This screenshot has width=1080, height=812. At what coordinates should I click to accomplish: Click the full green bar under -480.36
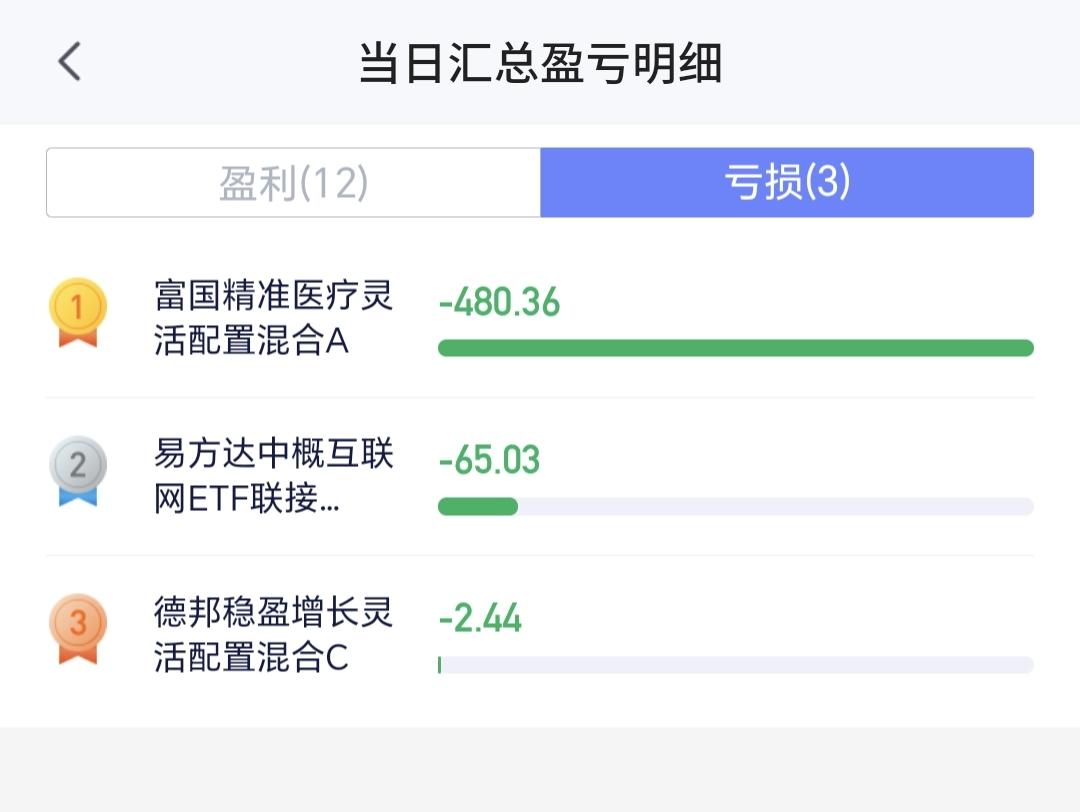click(x=735, y=348)
